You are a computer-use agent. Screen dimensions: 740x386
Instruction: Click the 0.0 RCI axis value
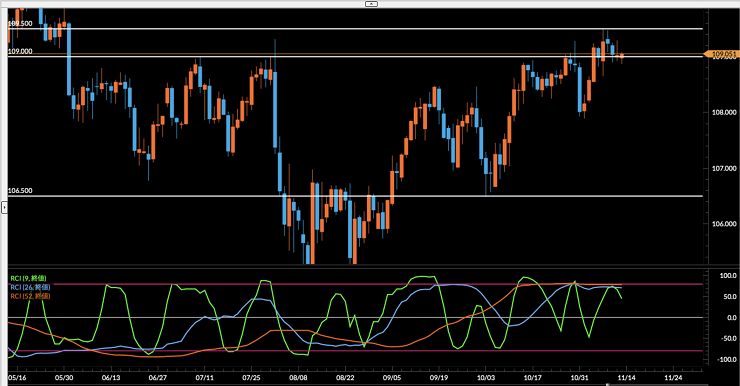coord(732,318)
